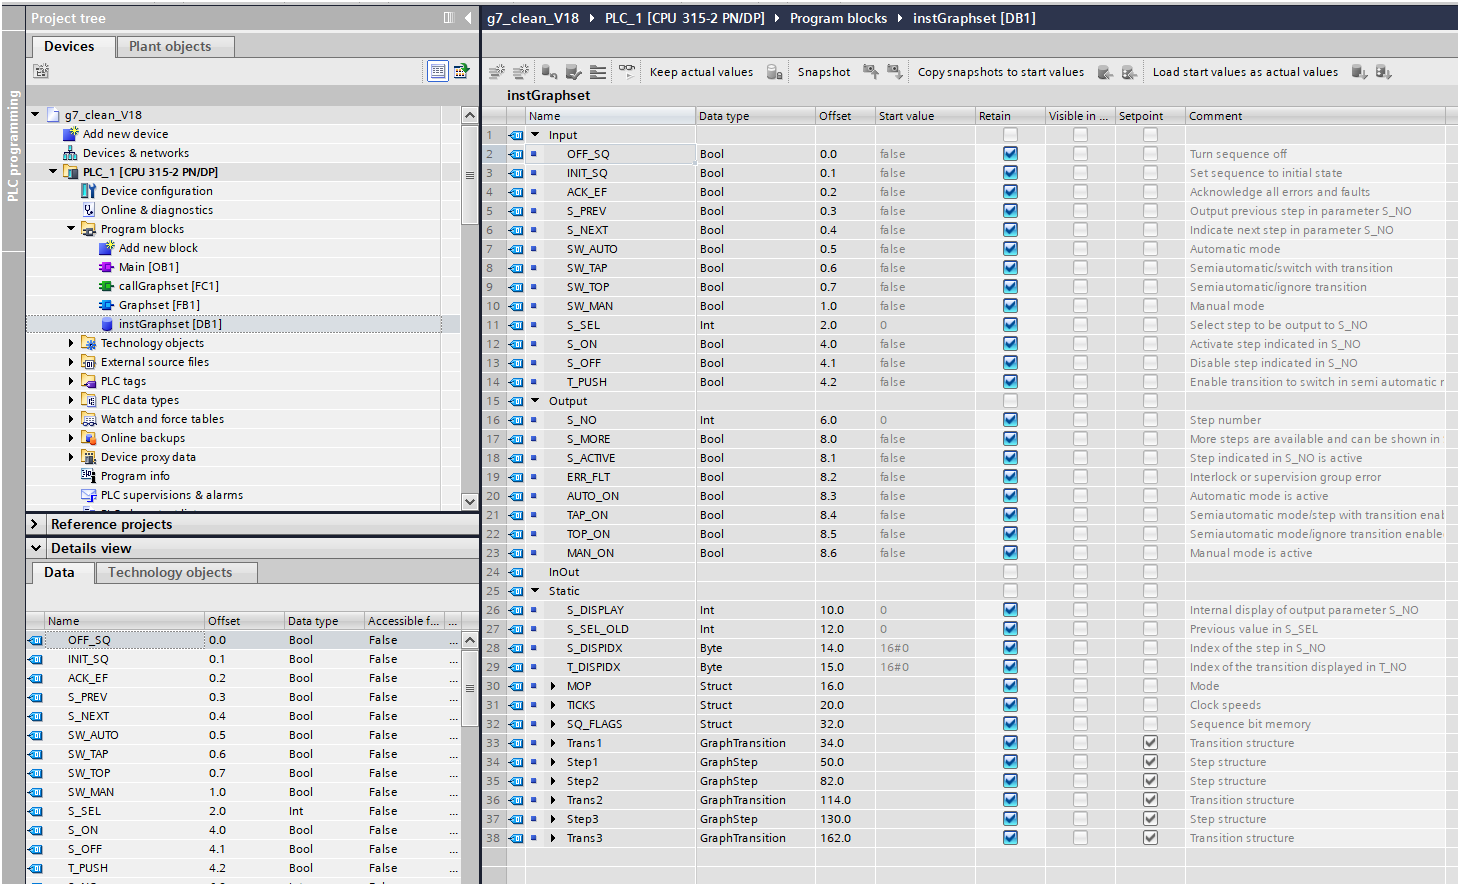The height and width of the screenshot is (886, 1460).
Task: Expand the MOP struct row
Action: tap(553, 686)
